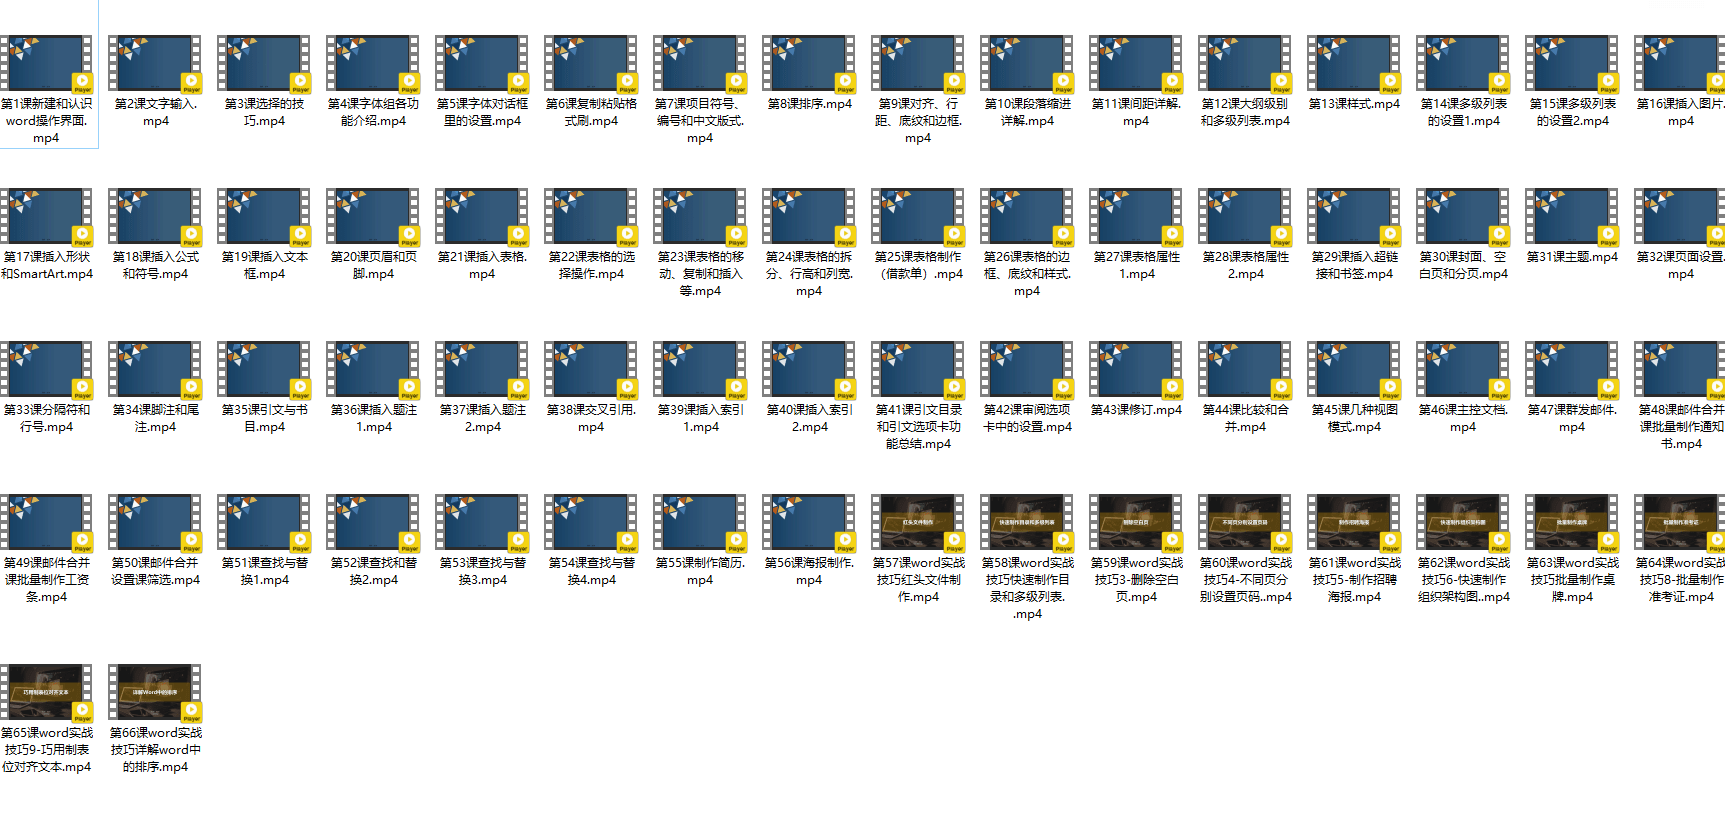This screenshot has height=840, width=1725.
Task: Select the 第22课表格的选择操作 file icon
Action: pos(591,217)
